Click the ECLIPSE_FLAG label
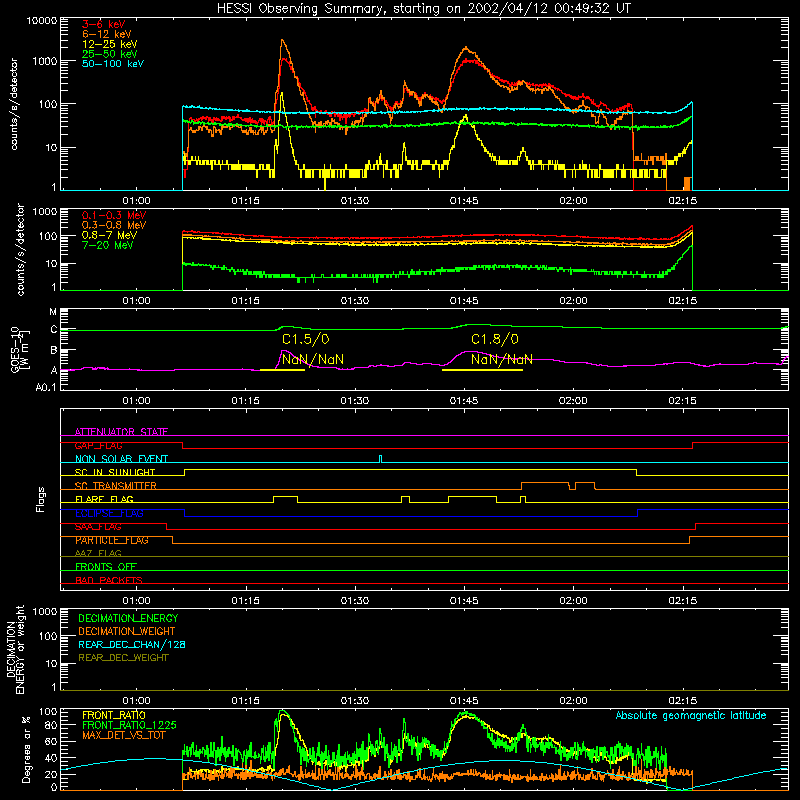The width and height of the screenshot is (800, 800). click(109, 513)
